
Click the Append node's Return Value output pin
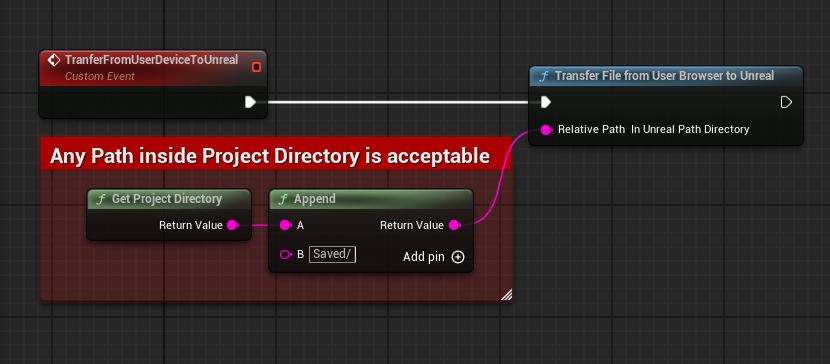click(x=454, y=225)
